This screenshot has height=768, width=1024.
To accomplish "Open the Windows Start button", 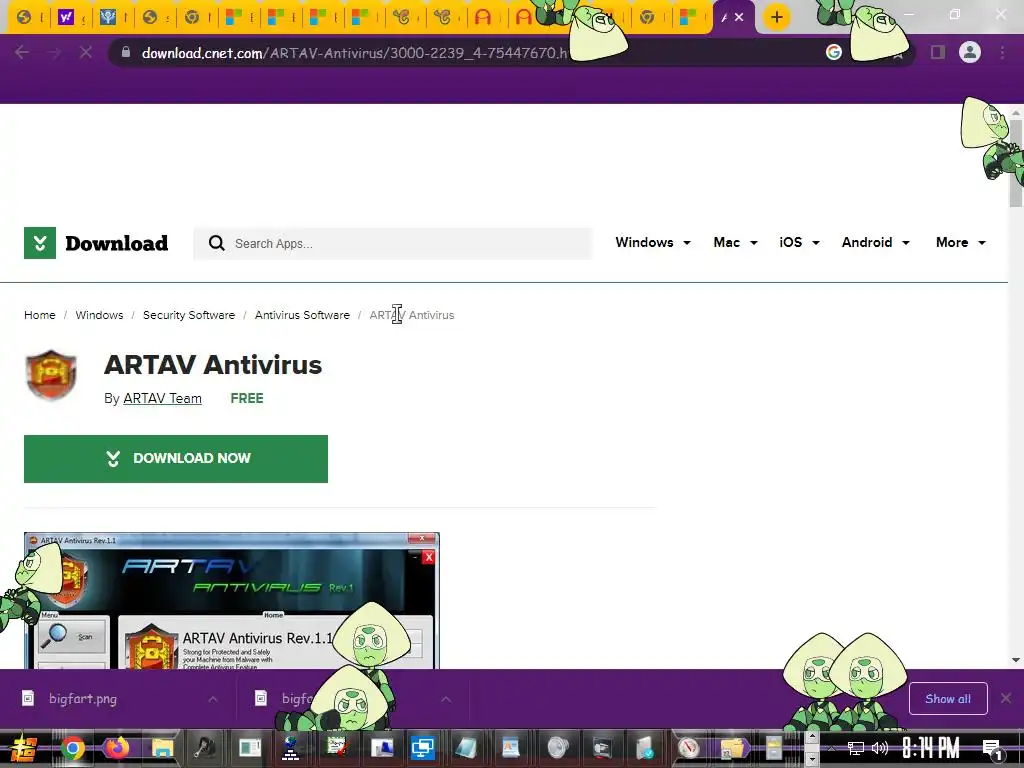I will click(x=23, y=748).
